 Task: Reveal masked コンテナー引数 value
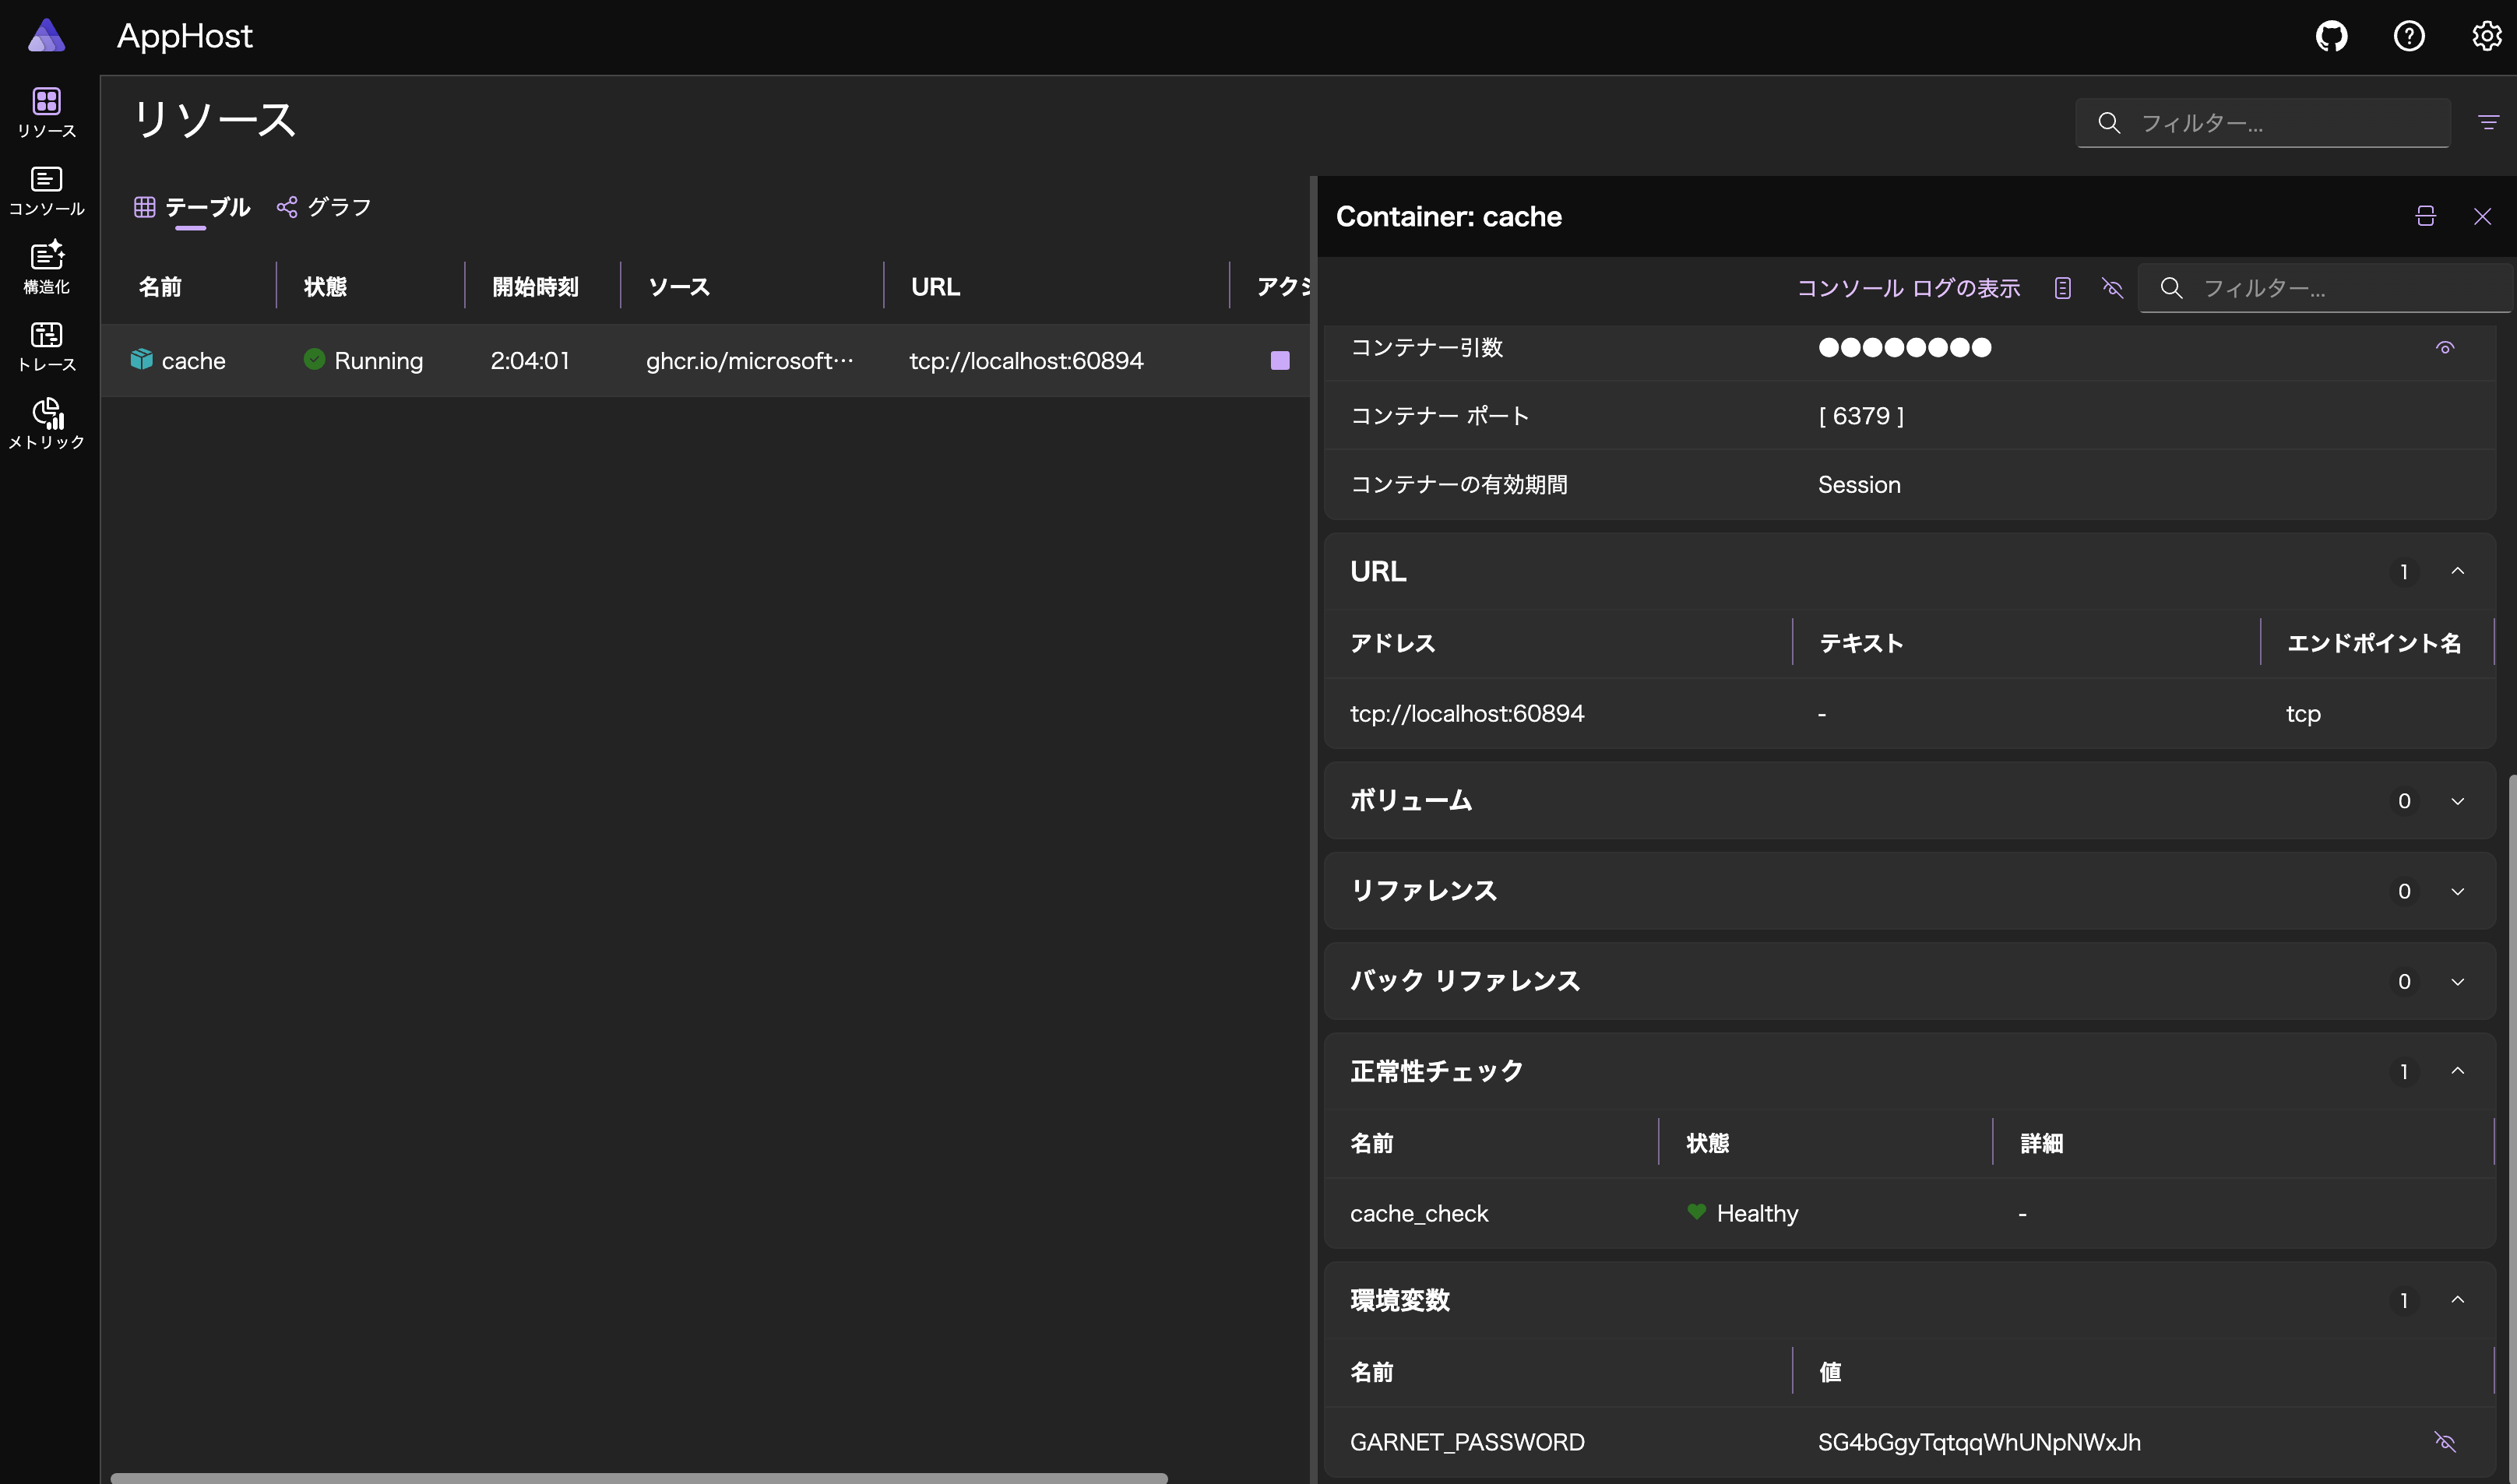(x=2444, y=348)
